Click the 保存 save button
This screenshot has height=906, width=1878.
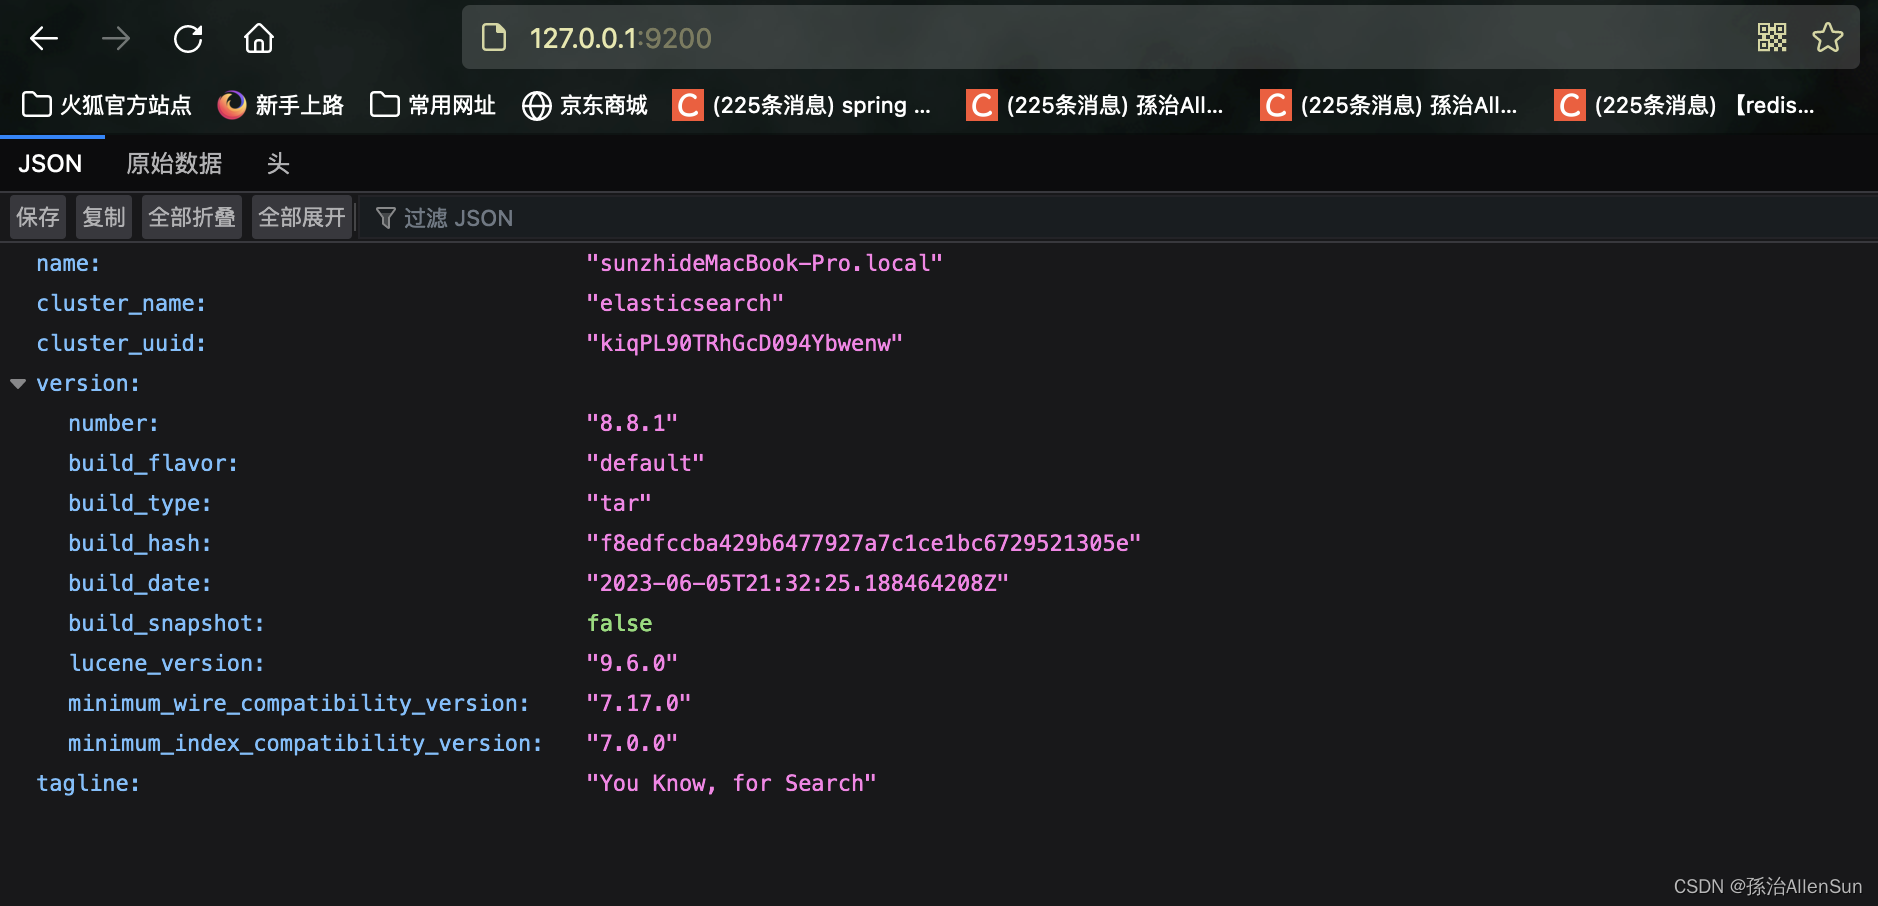[x=38, y=217]
